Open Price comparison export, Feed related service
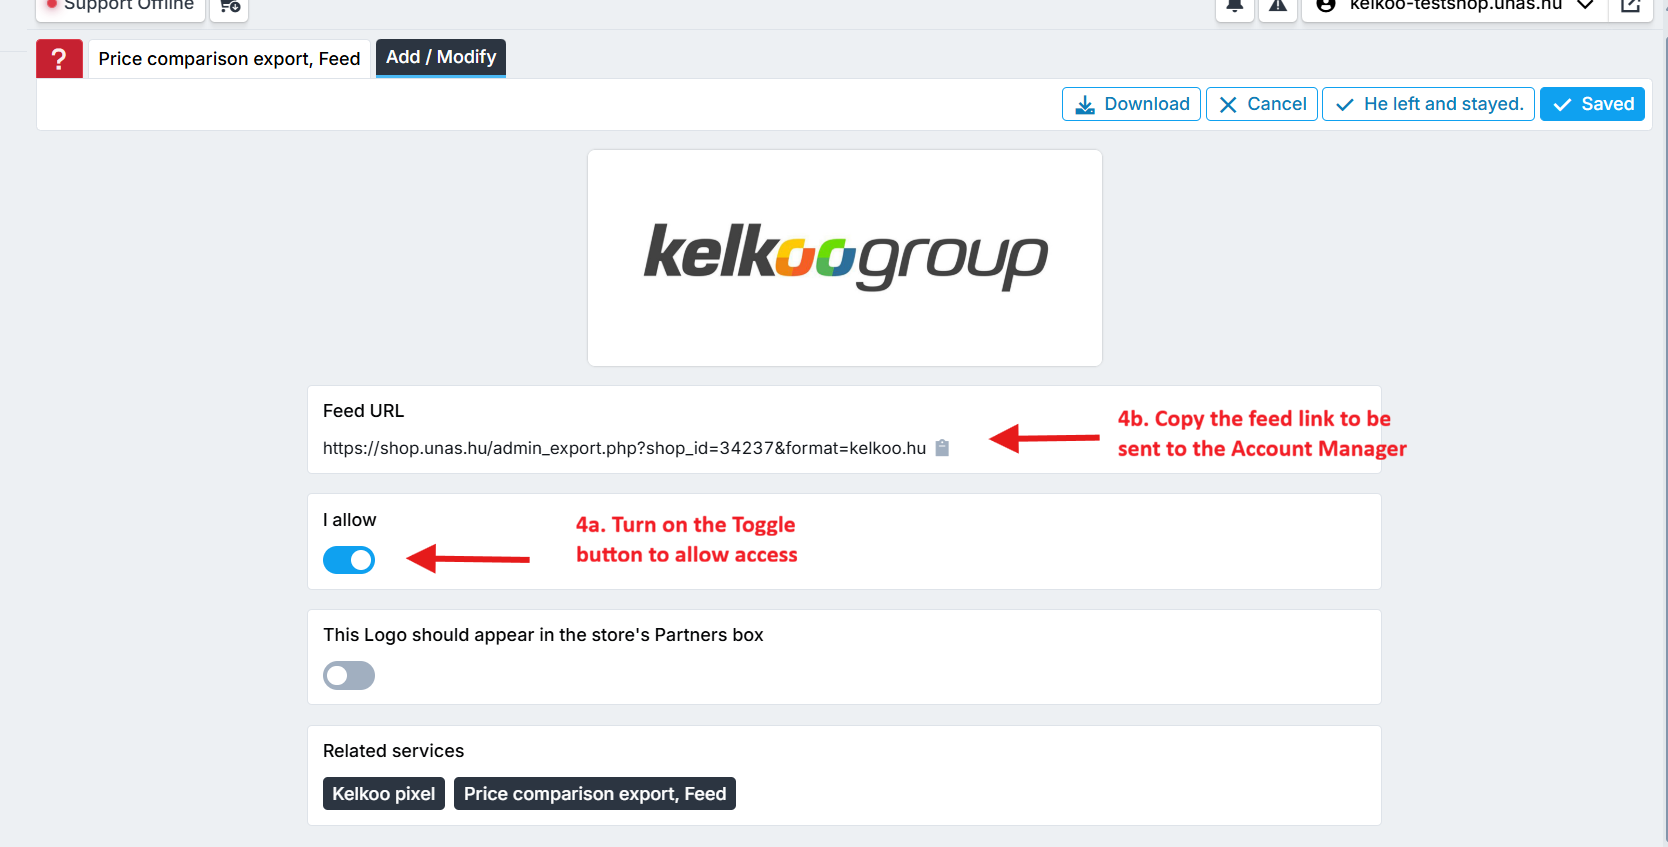Image resolution: width=1668 pixels, height=847 pixels. point(595,794)
